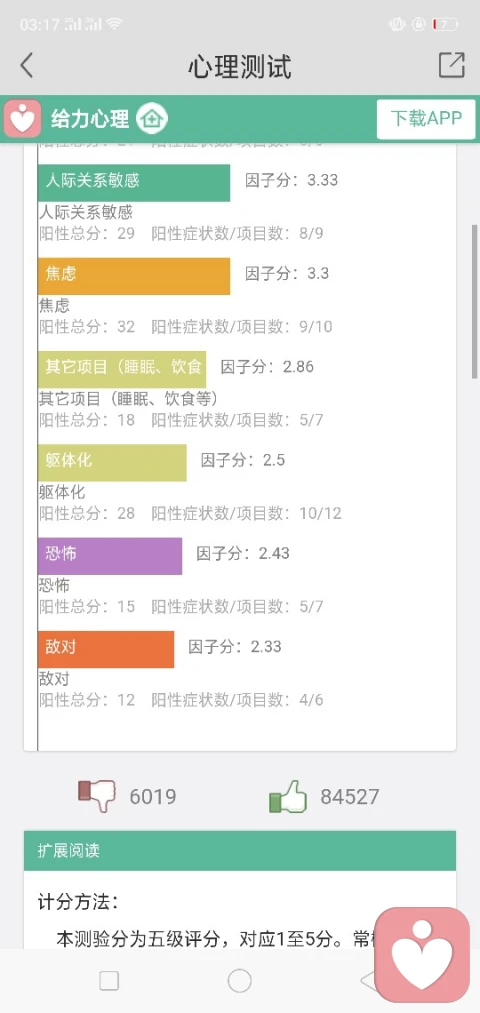Screen dimensions: 480x1013
Task: Click the thumbs-down dislike icon
Action: 97,796
